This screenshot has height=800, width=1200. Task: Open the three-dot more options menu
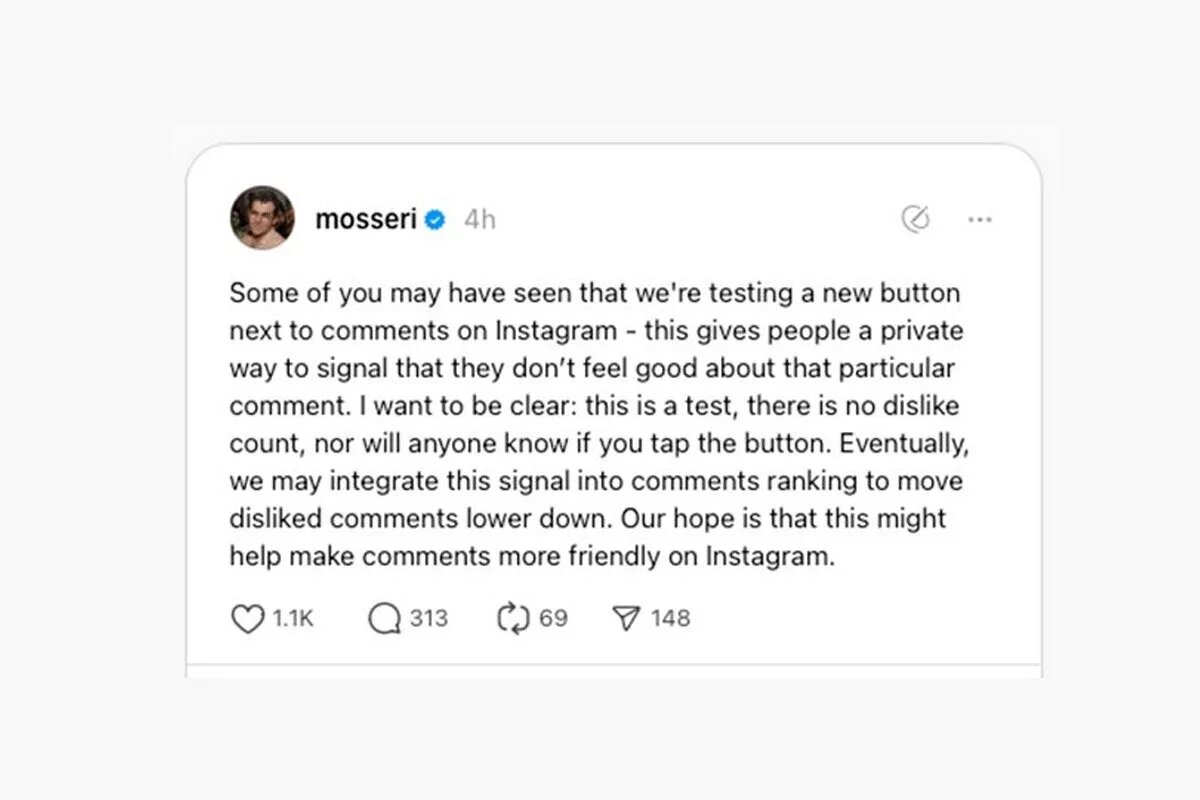click(980, 219)
